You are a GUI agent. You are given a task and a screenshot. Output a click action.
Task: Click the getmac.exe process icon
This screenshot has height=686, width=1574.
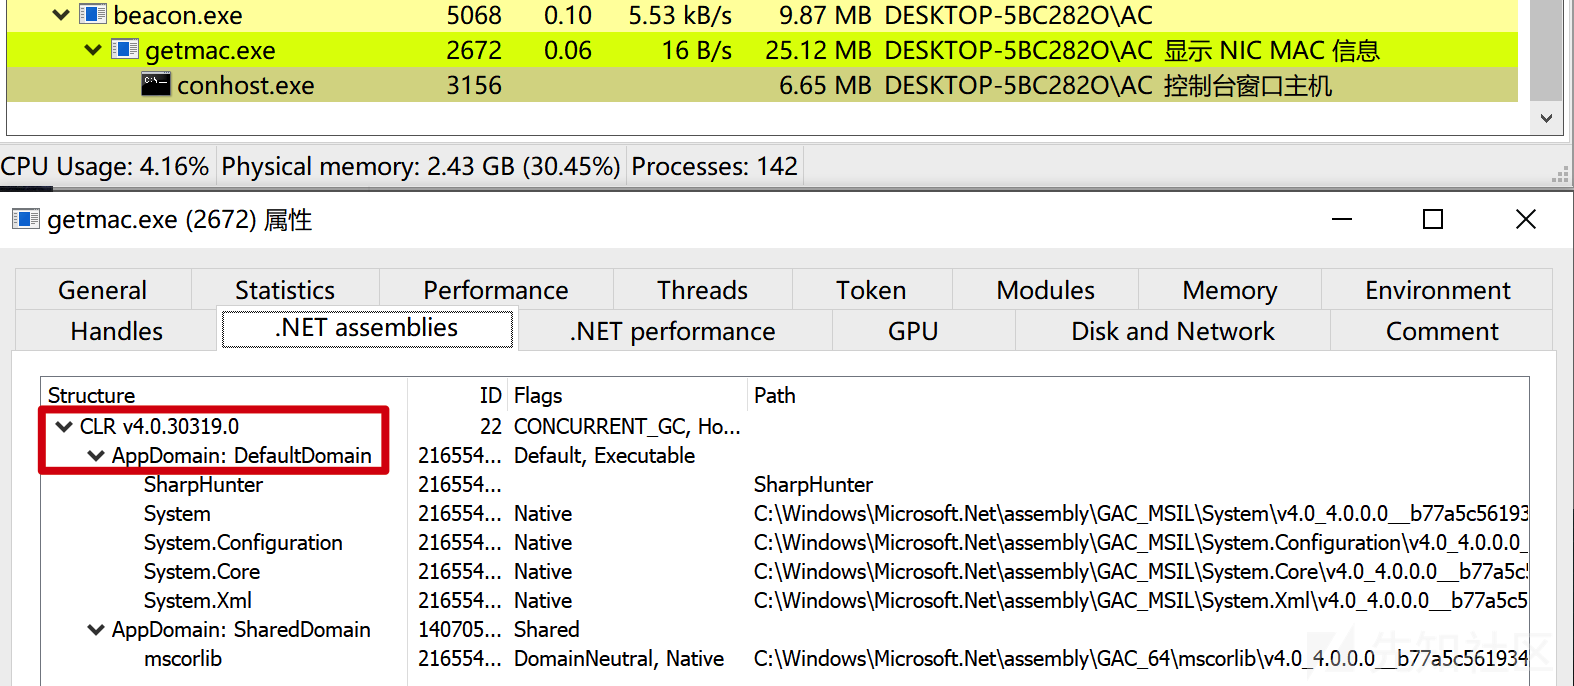(125, 49)
